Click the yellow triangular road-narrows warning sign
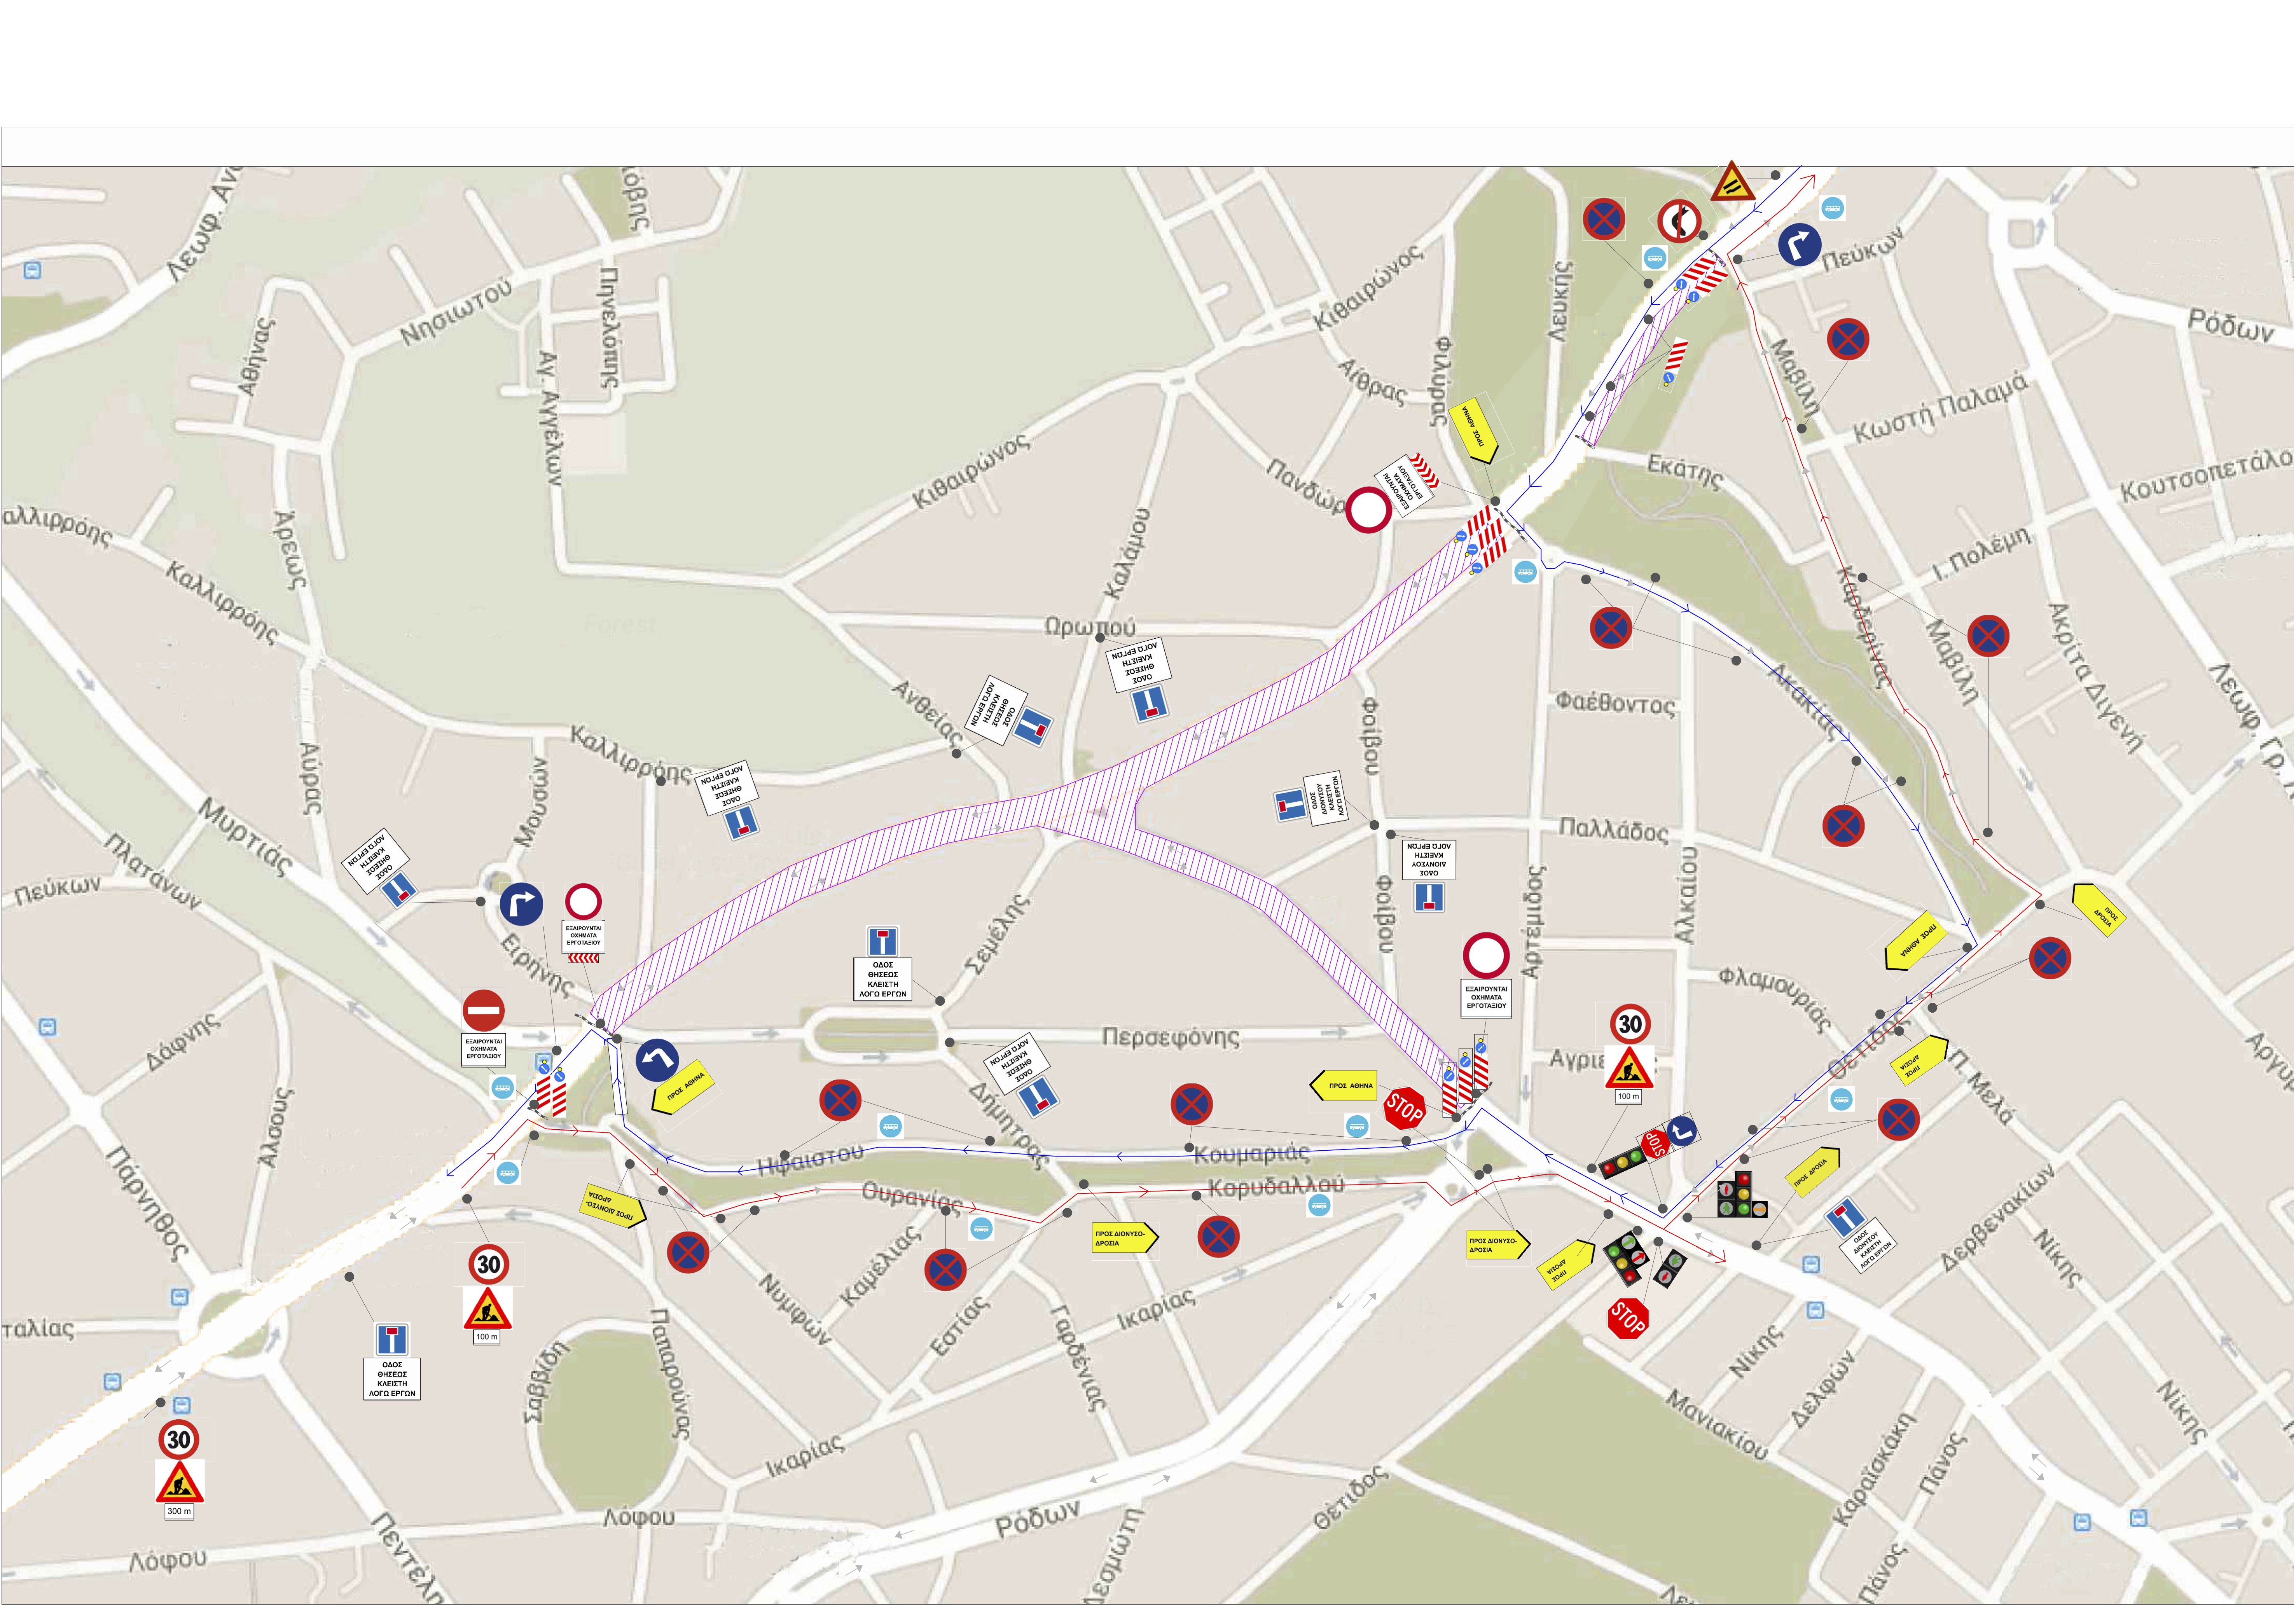Viewport: 2296px width, 1623px height. coord(1732,183)
